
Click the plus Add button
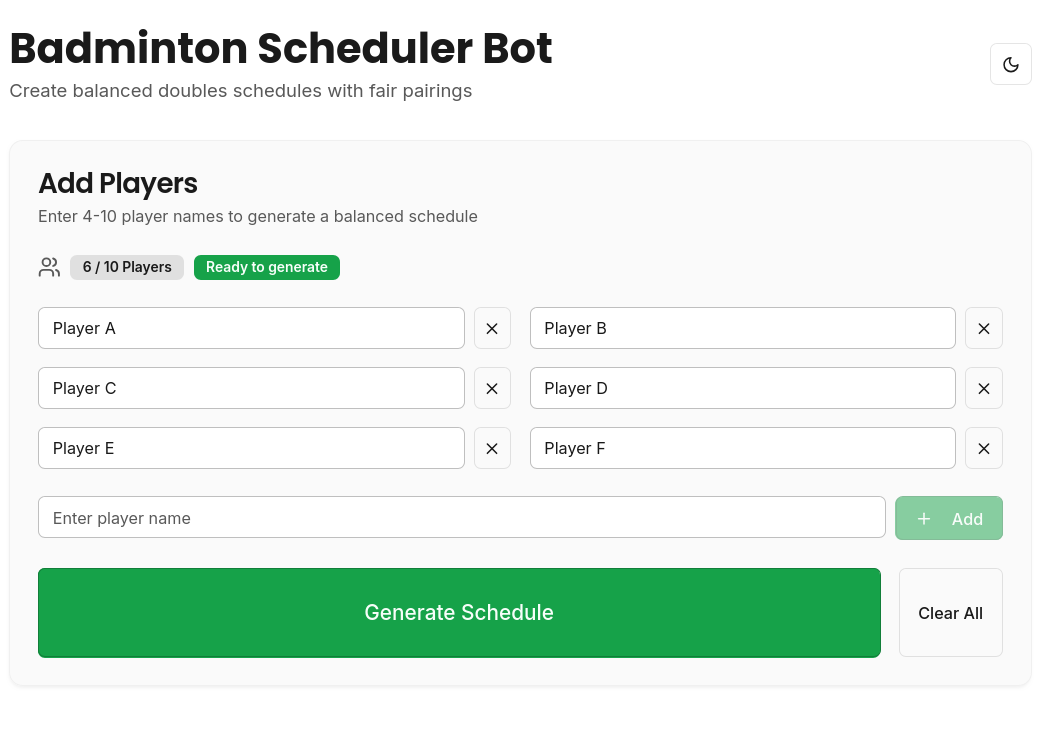pos(948,518)
